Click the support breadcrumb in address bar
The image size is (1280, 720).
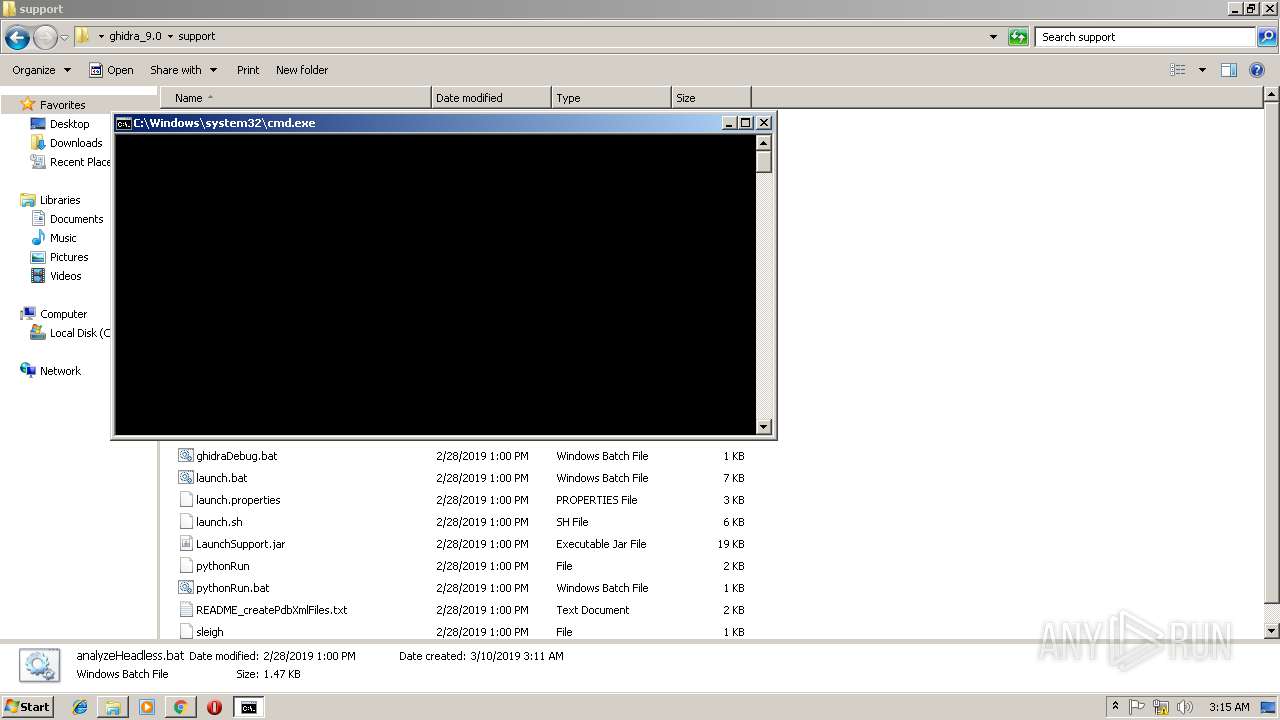click(x=196, y=37)
